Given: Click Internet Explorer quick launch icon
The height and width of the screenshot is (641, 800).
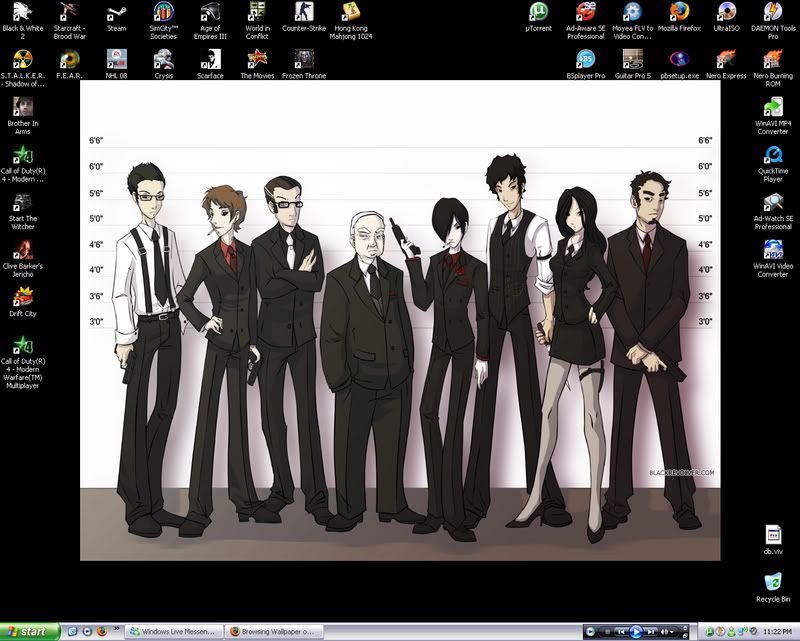Looking at the screenshot, I should pos(72,631).
